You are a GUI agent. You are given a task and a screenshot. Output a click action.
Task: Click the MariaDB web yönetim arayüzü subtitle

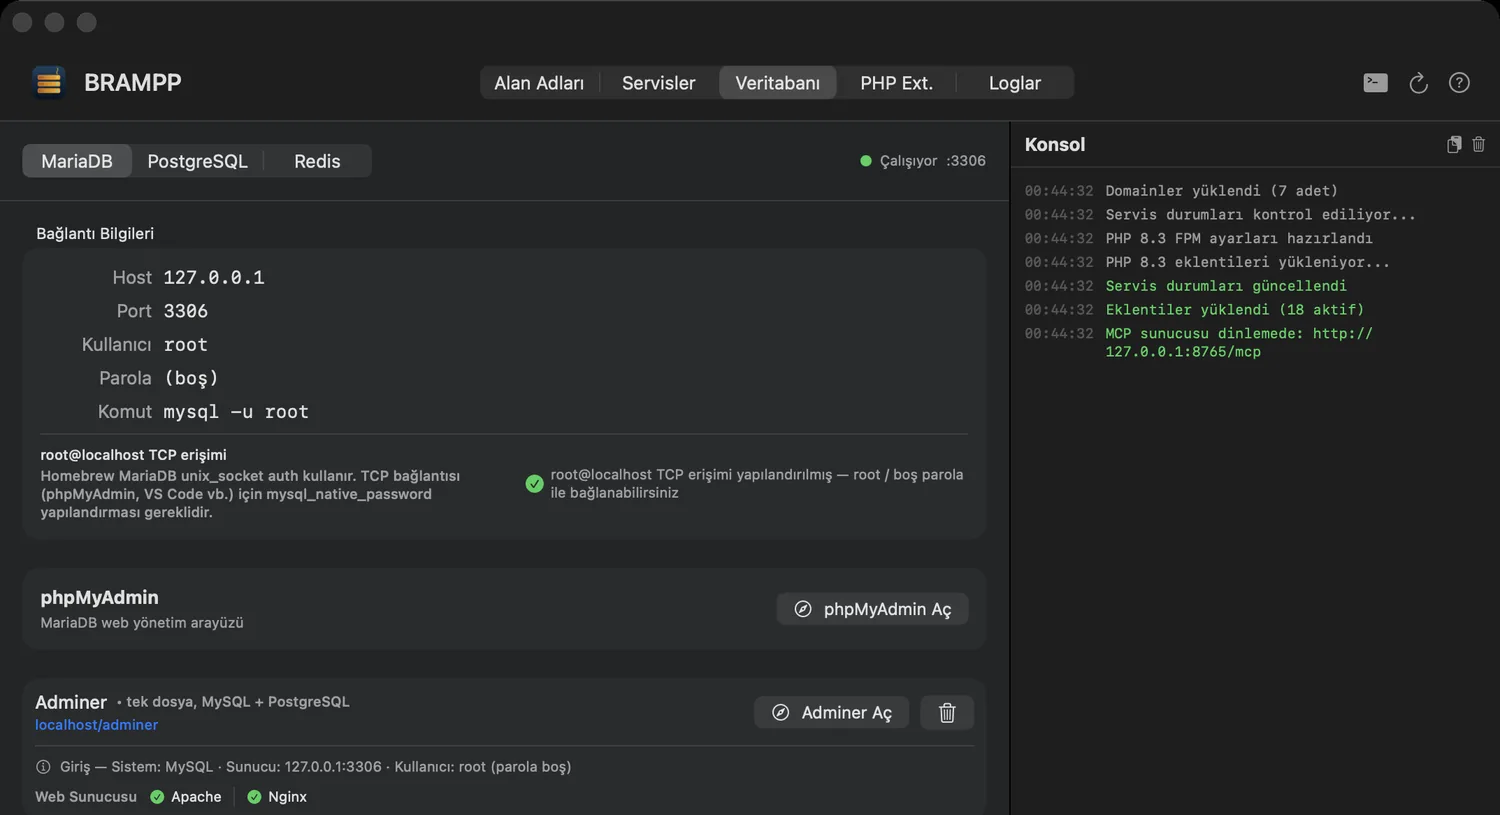(142, 623)
